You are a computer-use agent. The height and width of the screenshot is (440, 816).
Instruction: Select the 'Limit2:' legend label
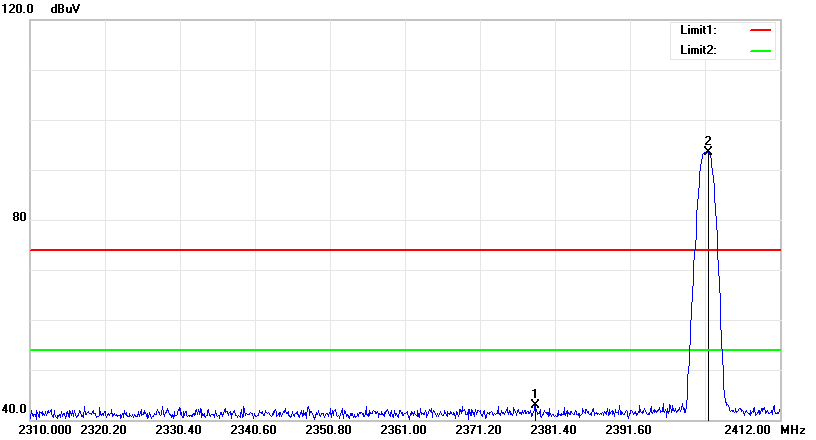(698, 50)
